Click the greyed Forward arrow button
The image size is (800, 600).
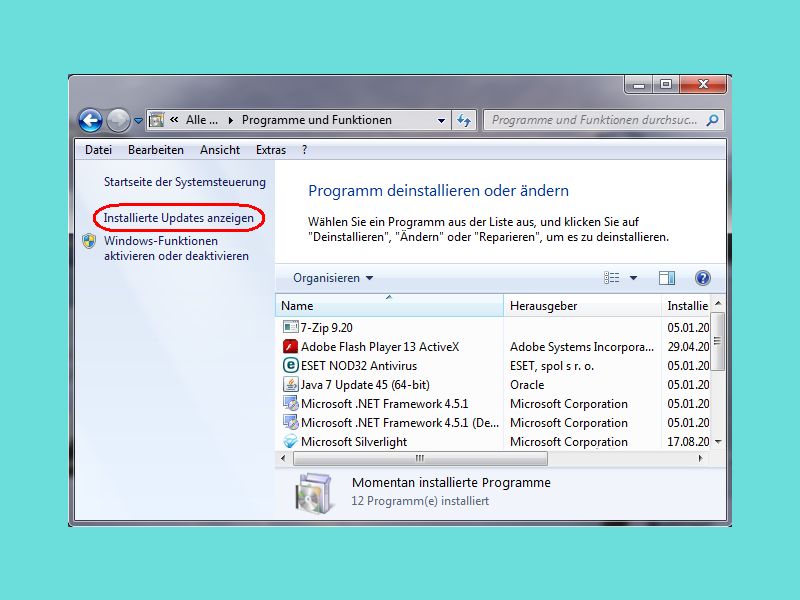(118, 120)
